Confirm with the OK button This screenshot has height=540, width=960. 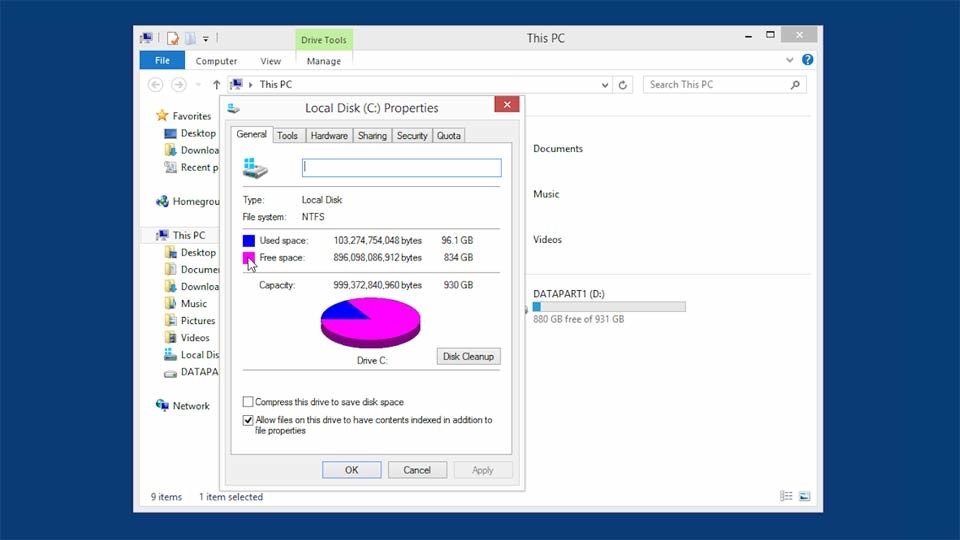tap(351, 470)
